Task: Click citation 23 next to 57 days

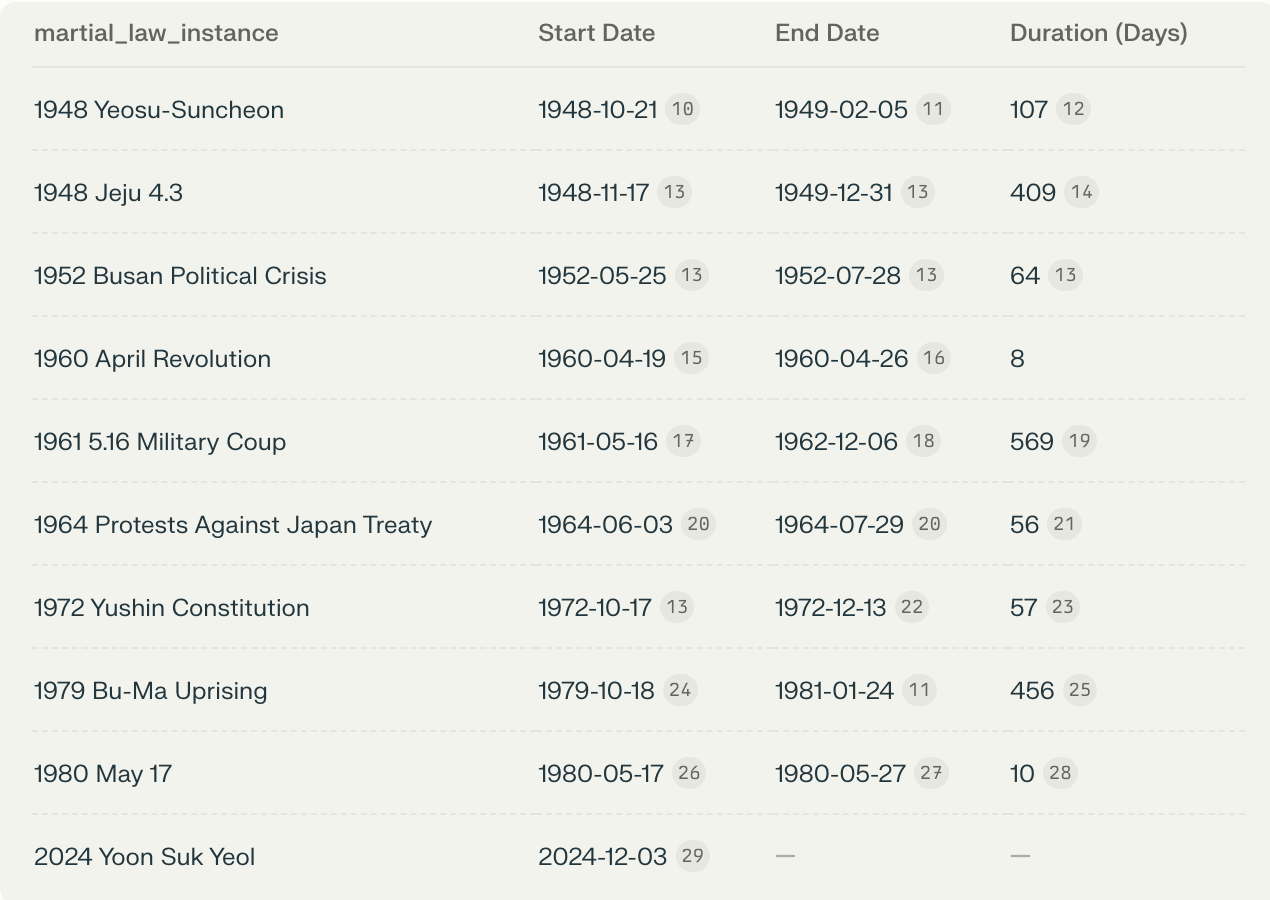Action: coord(1062,607)
